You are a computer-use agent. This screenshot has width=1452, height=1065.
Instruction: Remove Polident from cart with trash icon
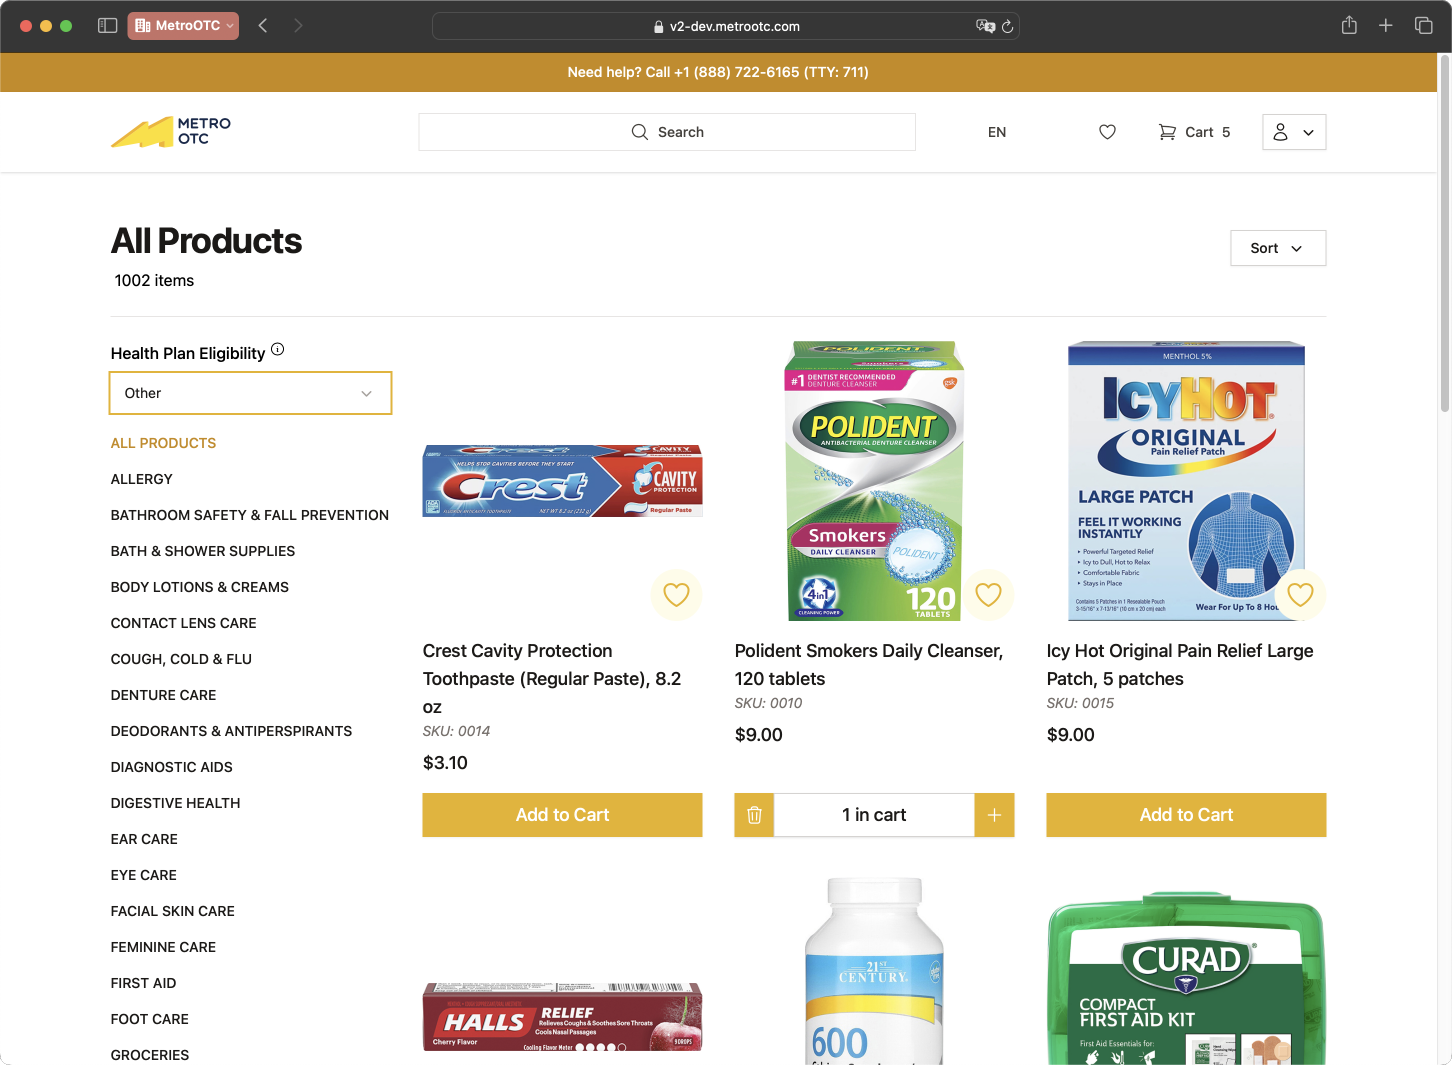(755, 815)
